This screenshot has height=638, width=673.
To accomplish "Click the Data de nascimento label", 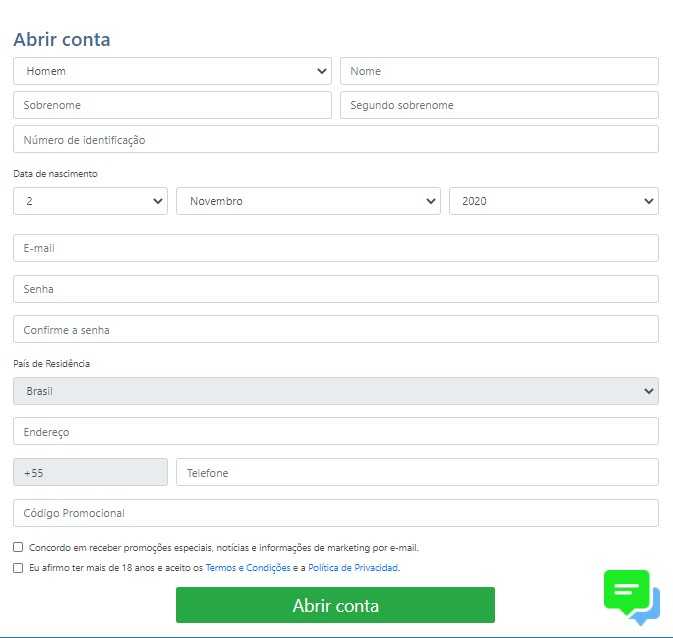I will [55, 174].
